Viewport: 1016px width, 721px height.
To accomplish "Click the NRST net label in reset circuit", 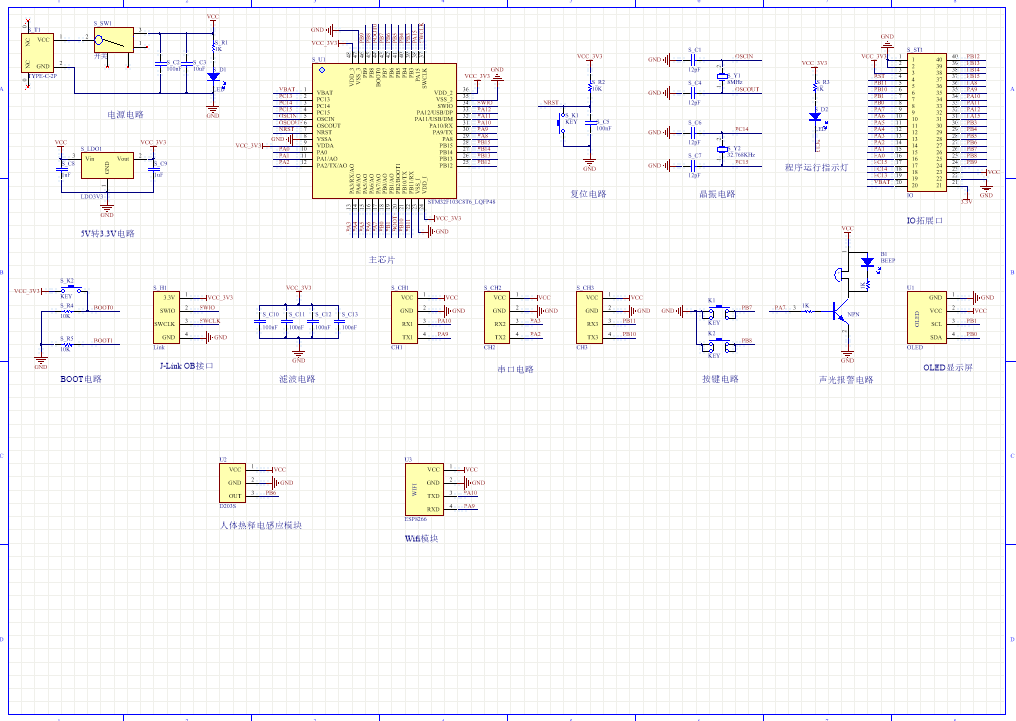I will pyautogui.click(x=551, y=102).
